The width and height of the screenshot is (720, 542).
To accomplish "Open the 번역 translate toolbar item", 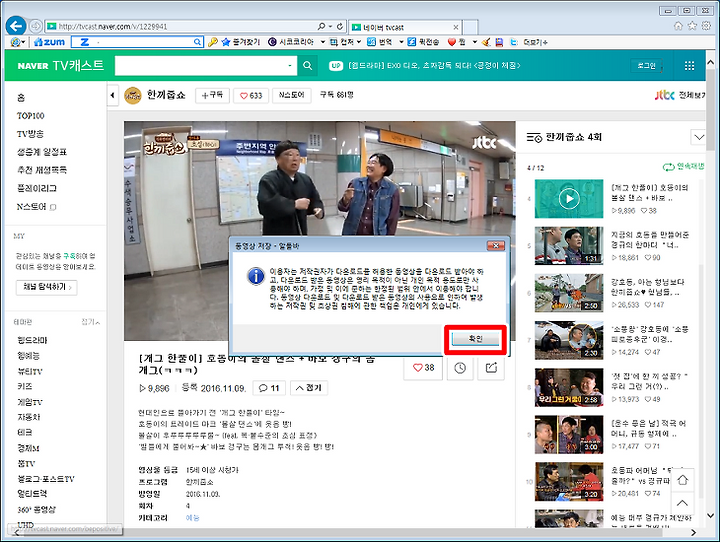I will point(380,42).
